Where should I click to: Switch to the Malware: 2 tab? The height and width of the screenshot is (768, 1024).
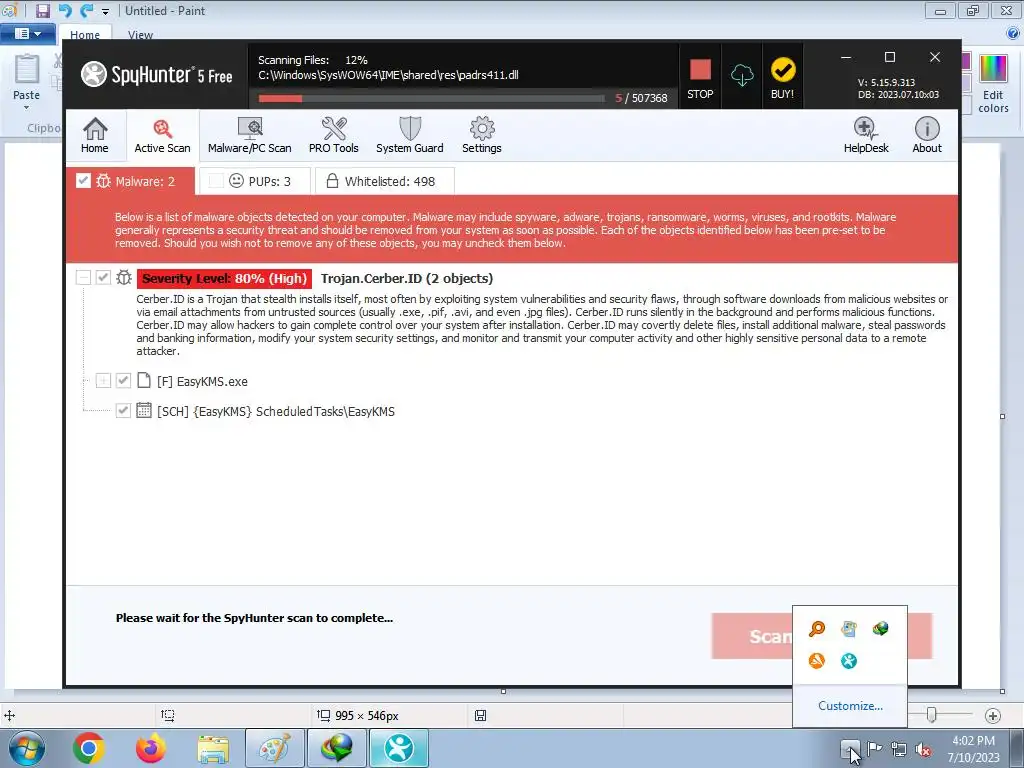click(131, 181)
